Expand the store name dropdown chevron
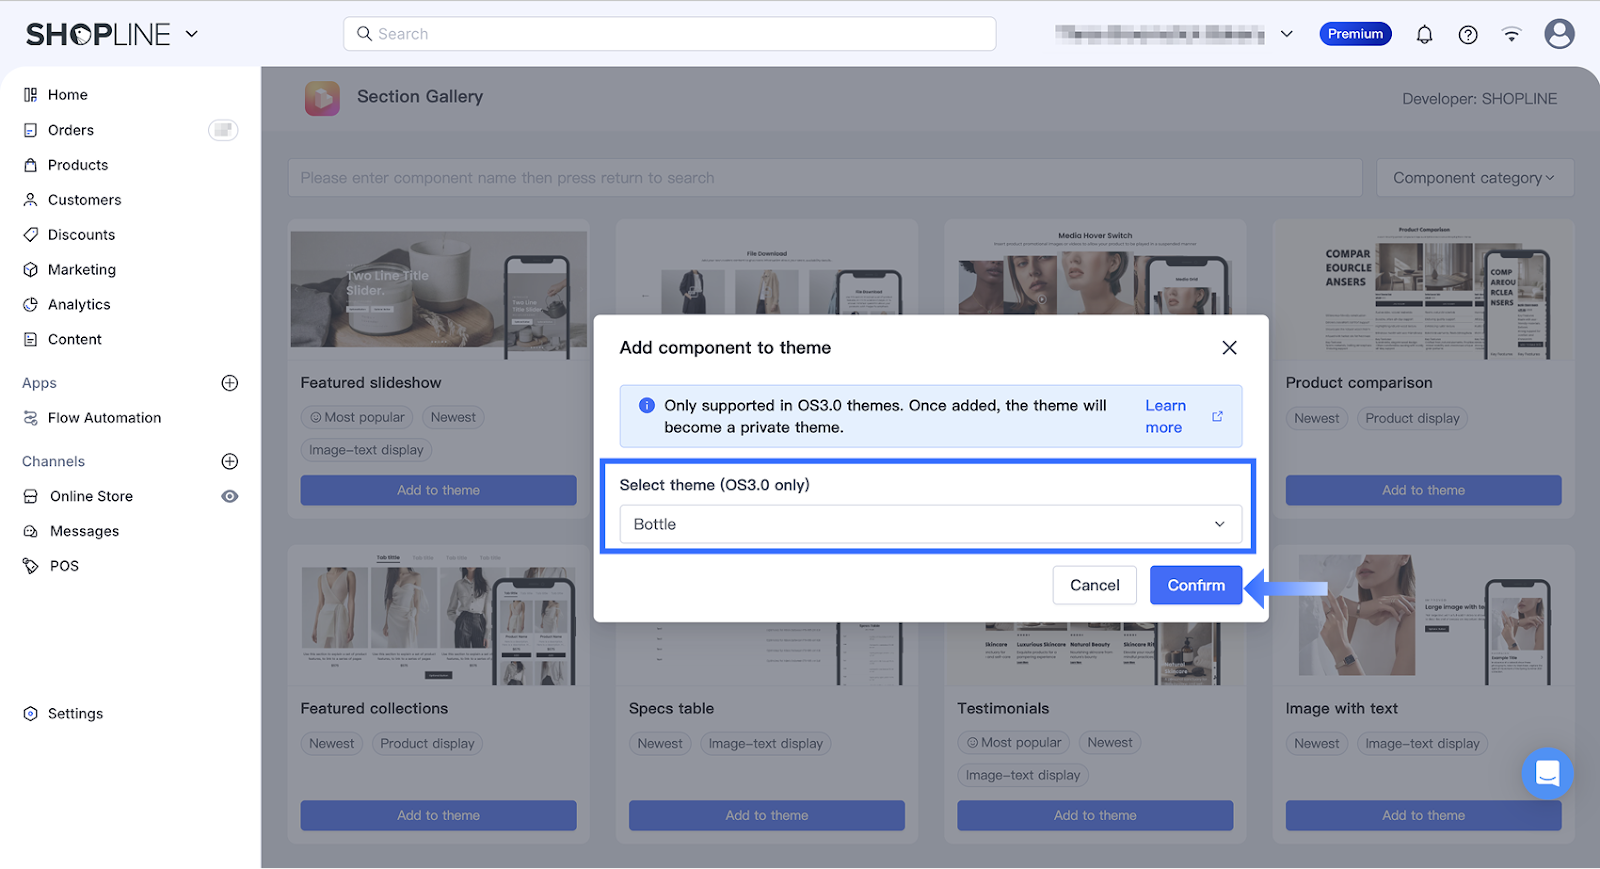 1287,34
